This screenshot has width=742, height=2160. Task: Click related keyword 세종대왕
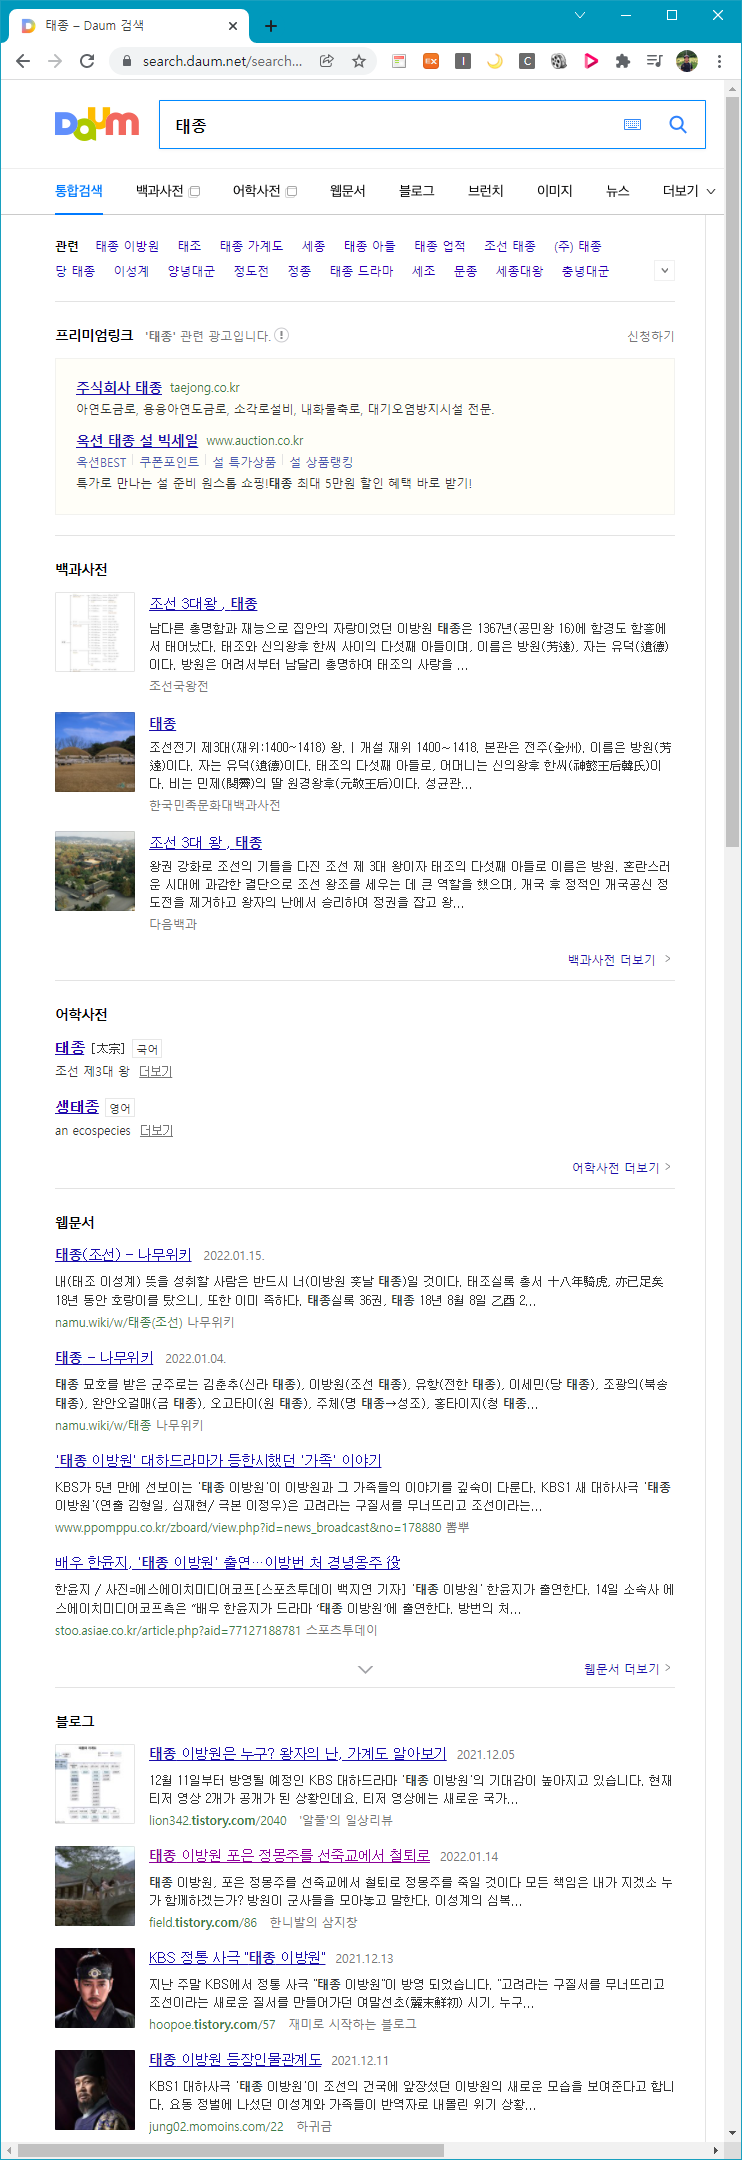[x=520, y=271]
